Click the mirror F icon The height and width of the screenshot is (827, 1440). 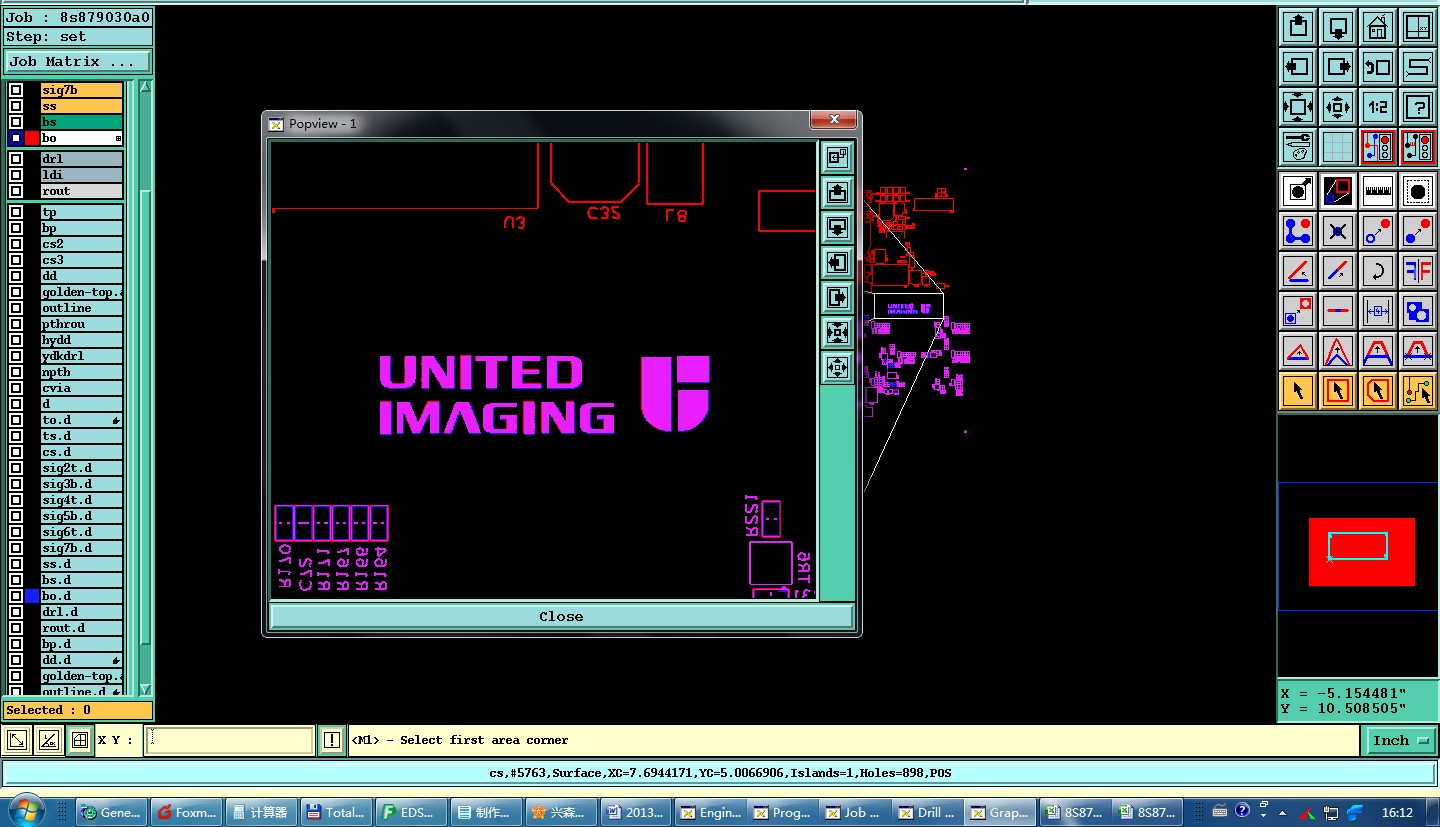click(x=1418, y=271)
